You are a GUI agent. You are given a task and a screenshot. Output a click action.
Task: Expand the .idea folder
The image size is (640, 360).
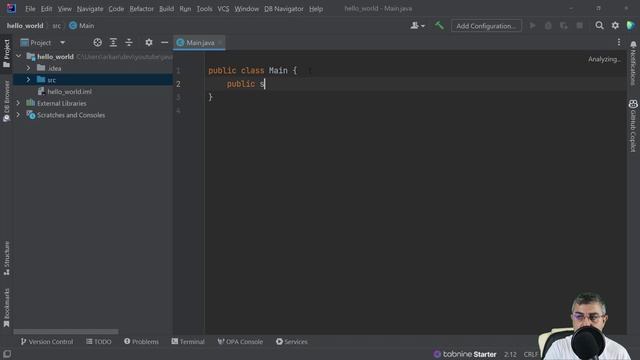(28, 68)
